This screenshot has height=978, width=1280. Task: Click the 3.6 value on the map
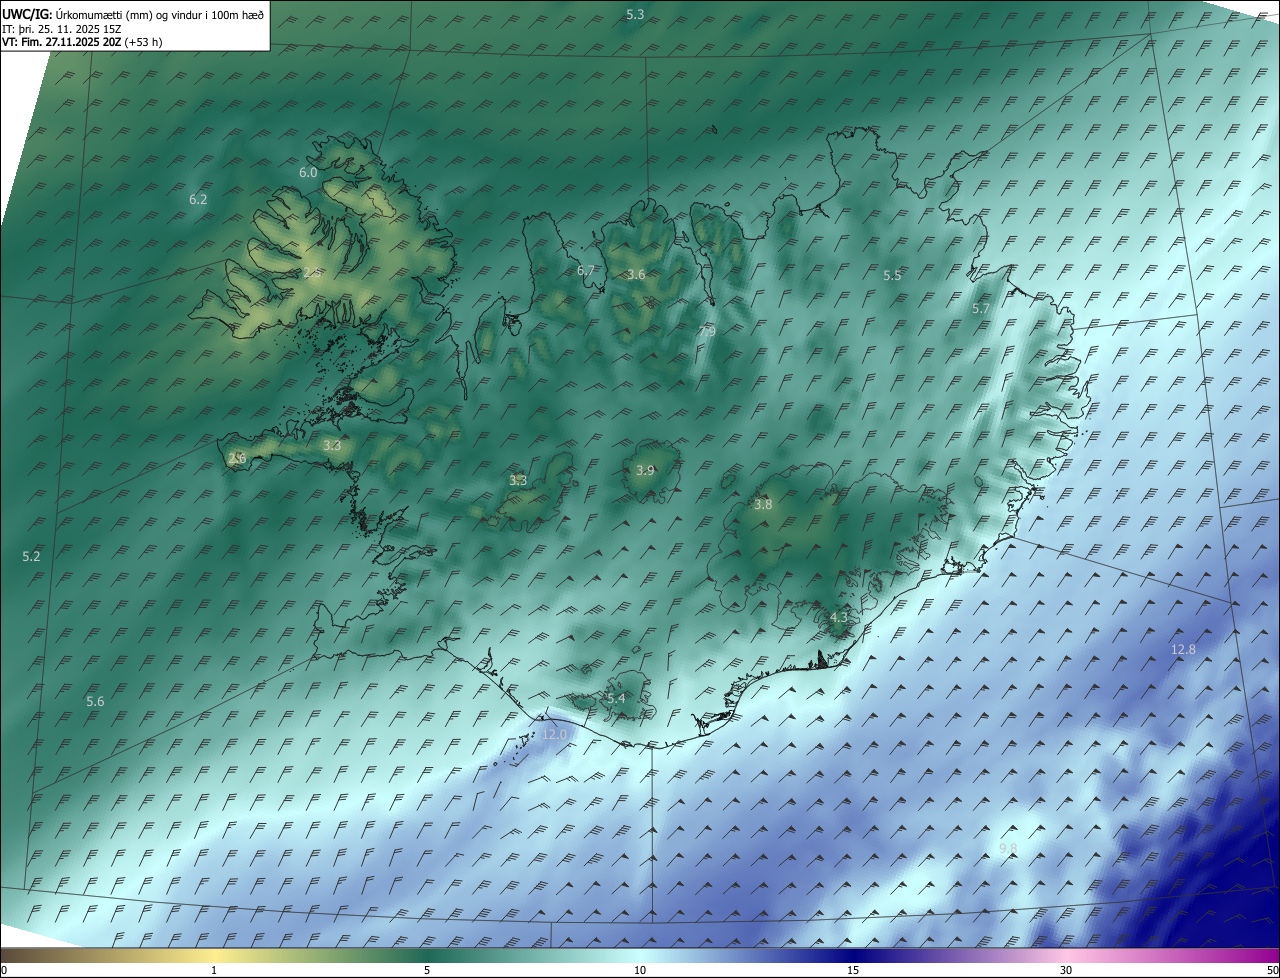636,274
